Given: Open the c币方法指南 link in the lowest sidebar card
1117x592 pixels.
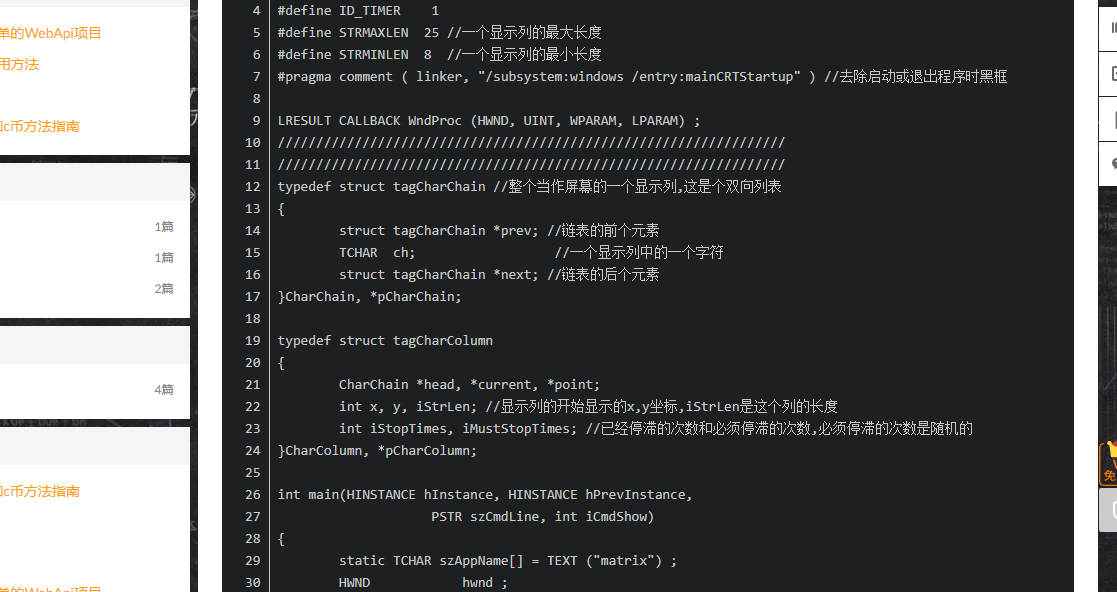Looking at the screenshot, I should pos(40,491).
